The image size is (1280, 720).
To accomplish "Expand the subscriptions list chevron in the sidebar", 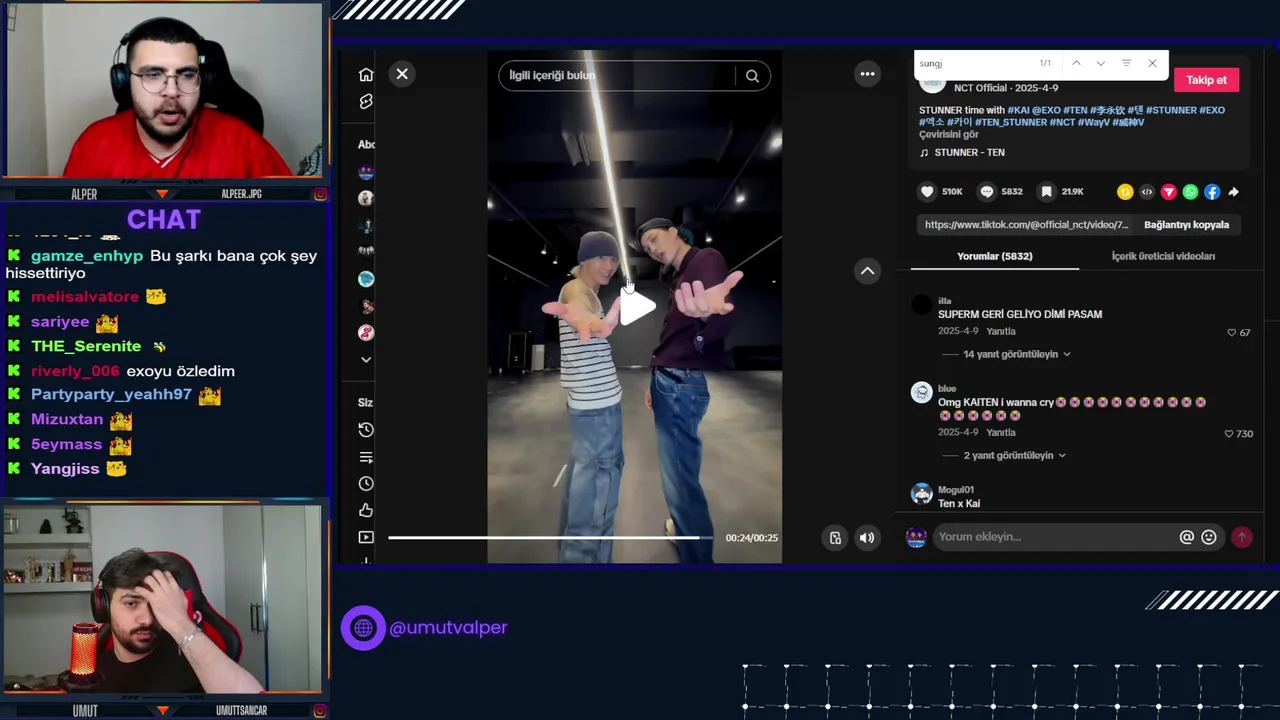I will (366, 360).
